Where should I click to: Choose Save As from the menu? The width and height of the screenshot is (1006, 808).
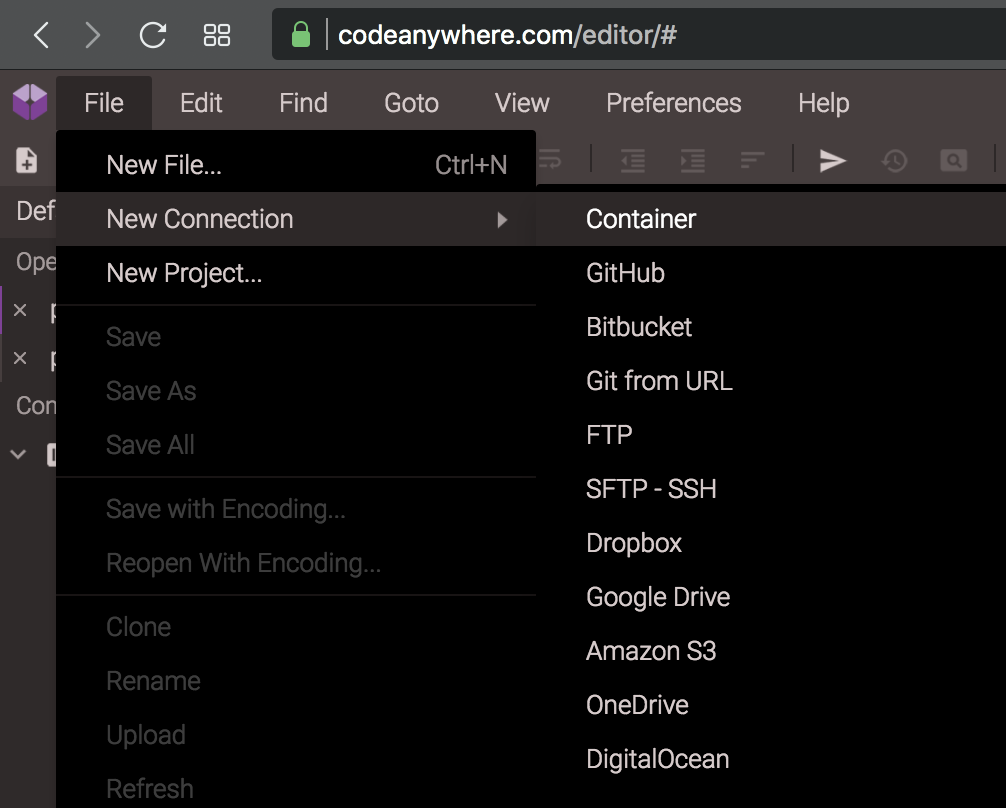[x=296, y=391]
